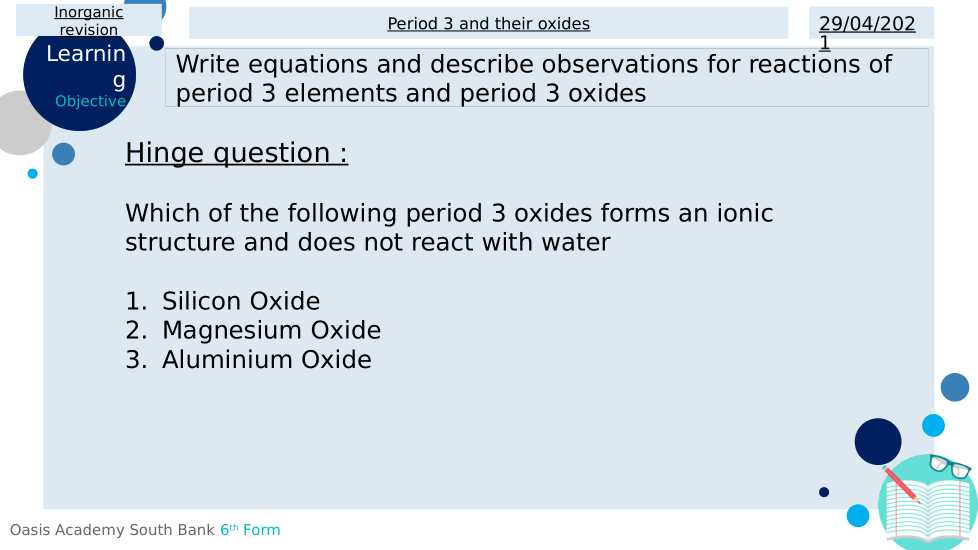Image resolution: width=978 pixels, height=550 pixels.
Task: Click the ionic structure question text
Action: 448,227
